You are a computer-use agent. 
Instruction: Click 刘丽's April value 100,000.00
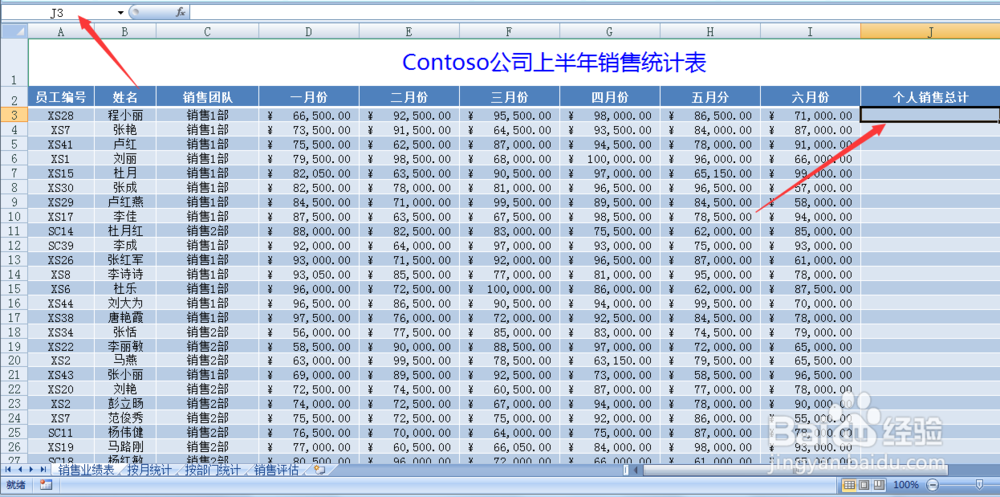coord(610,159)
